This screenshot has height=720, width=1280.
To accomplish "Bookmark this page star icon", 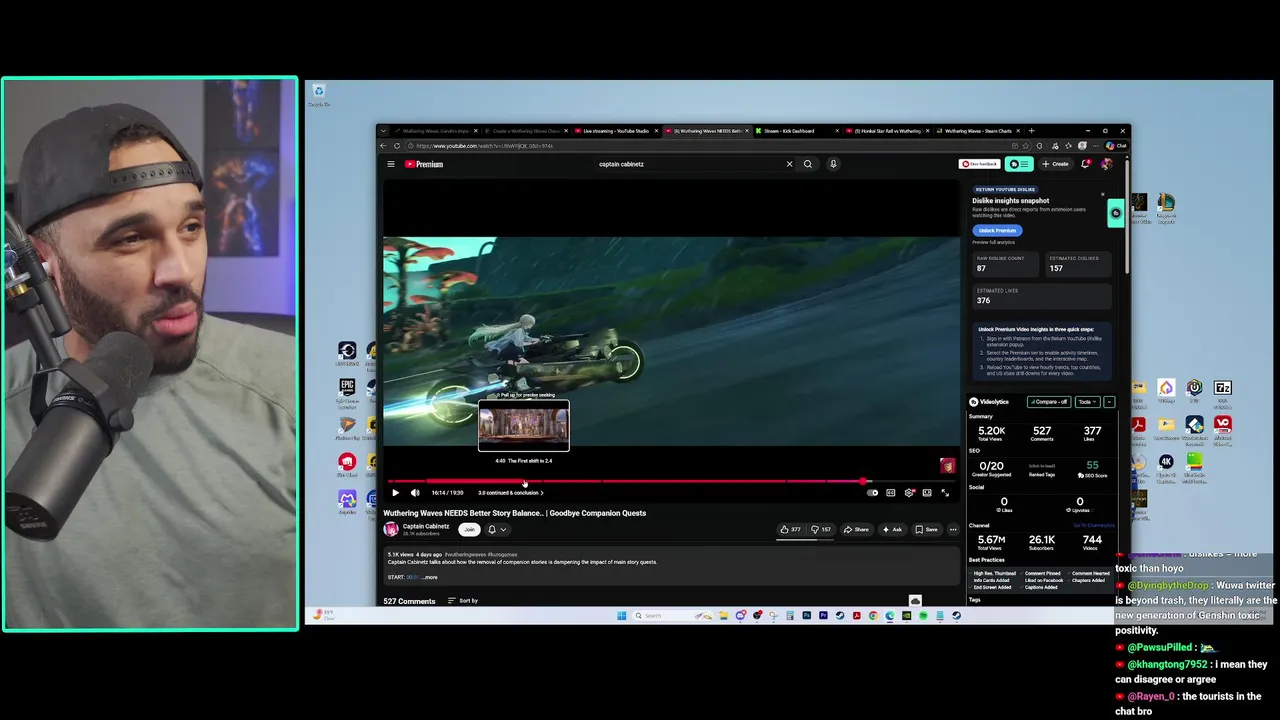I will 1026,146.
